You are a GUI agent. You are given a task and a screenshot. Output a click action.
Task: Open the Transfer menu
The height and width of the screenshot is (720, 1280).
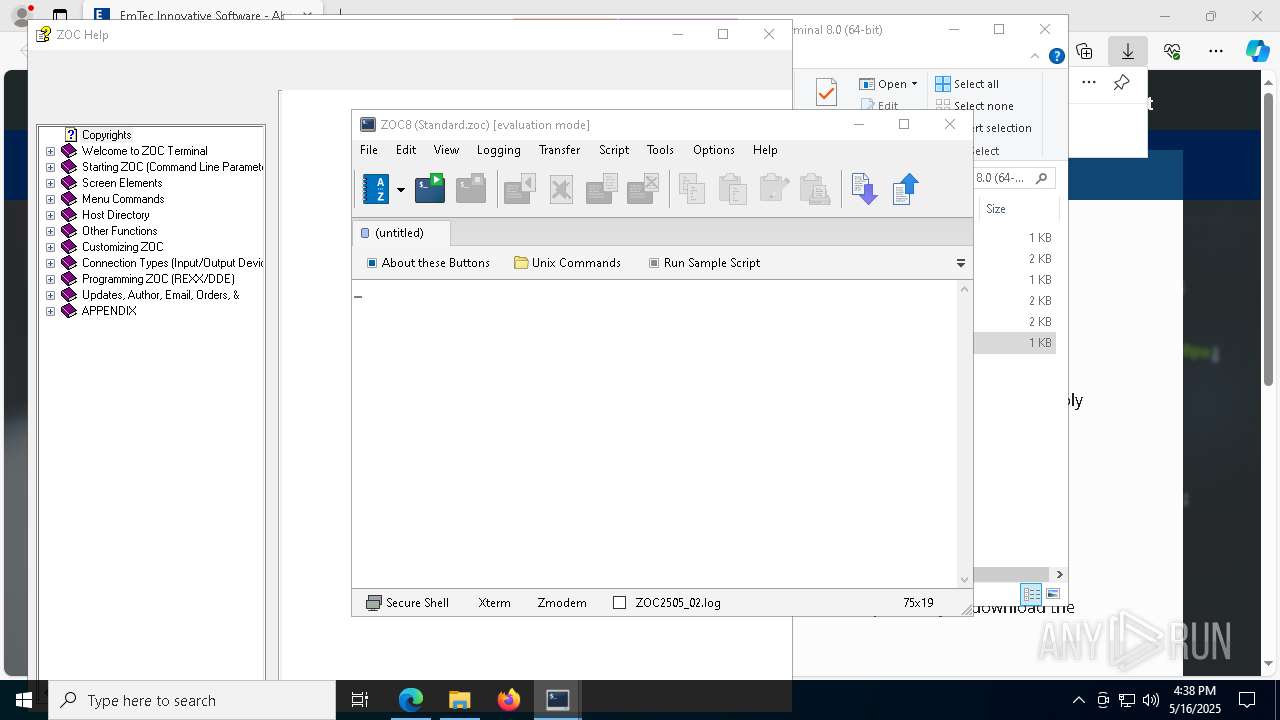(559, 150)
